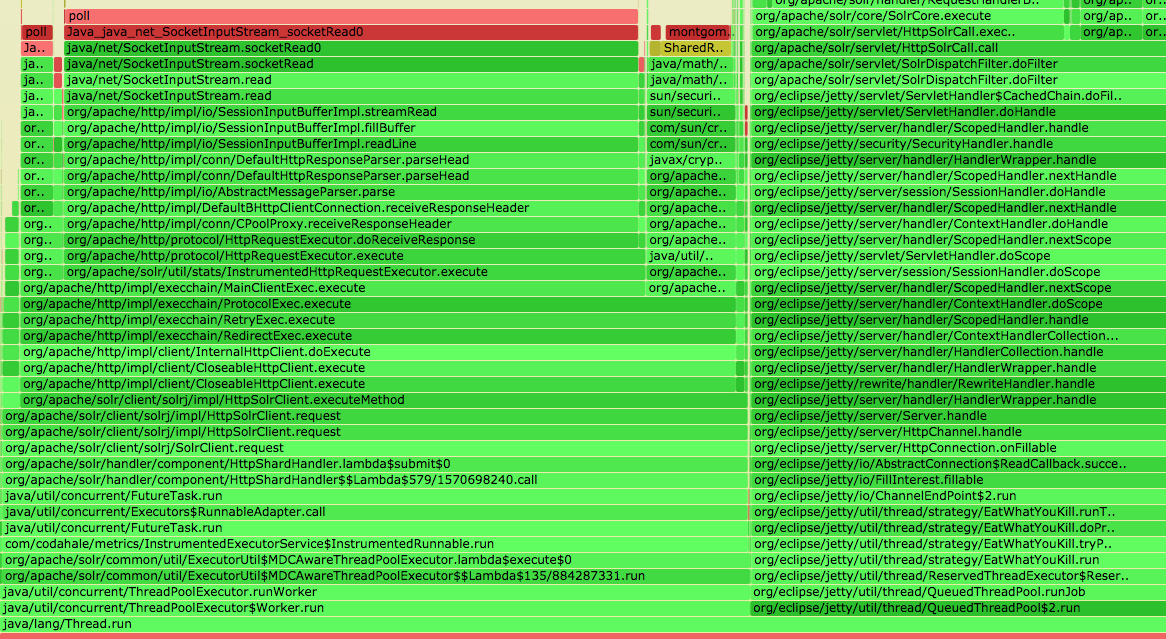Select RedirectExec.execute frame

pos(378,336)
